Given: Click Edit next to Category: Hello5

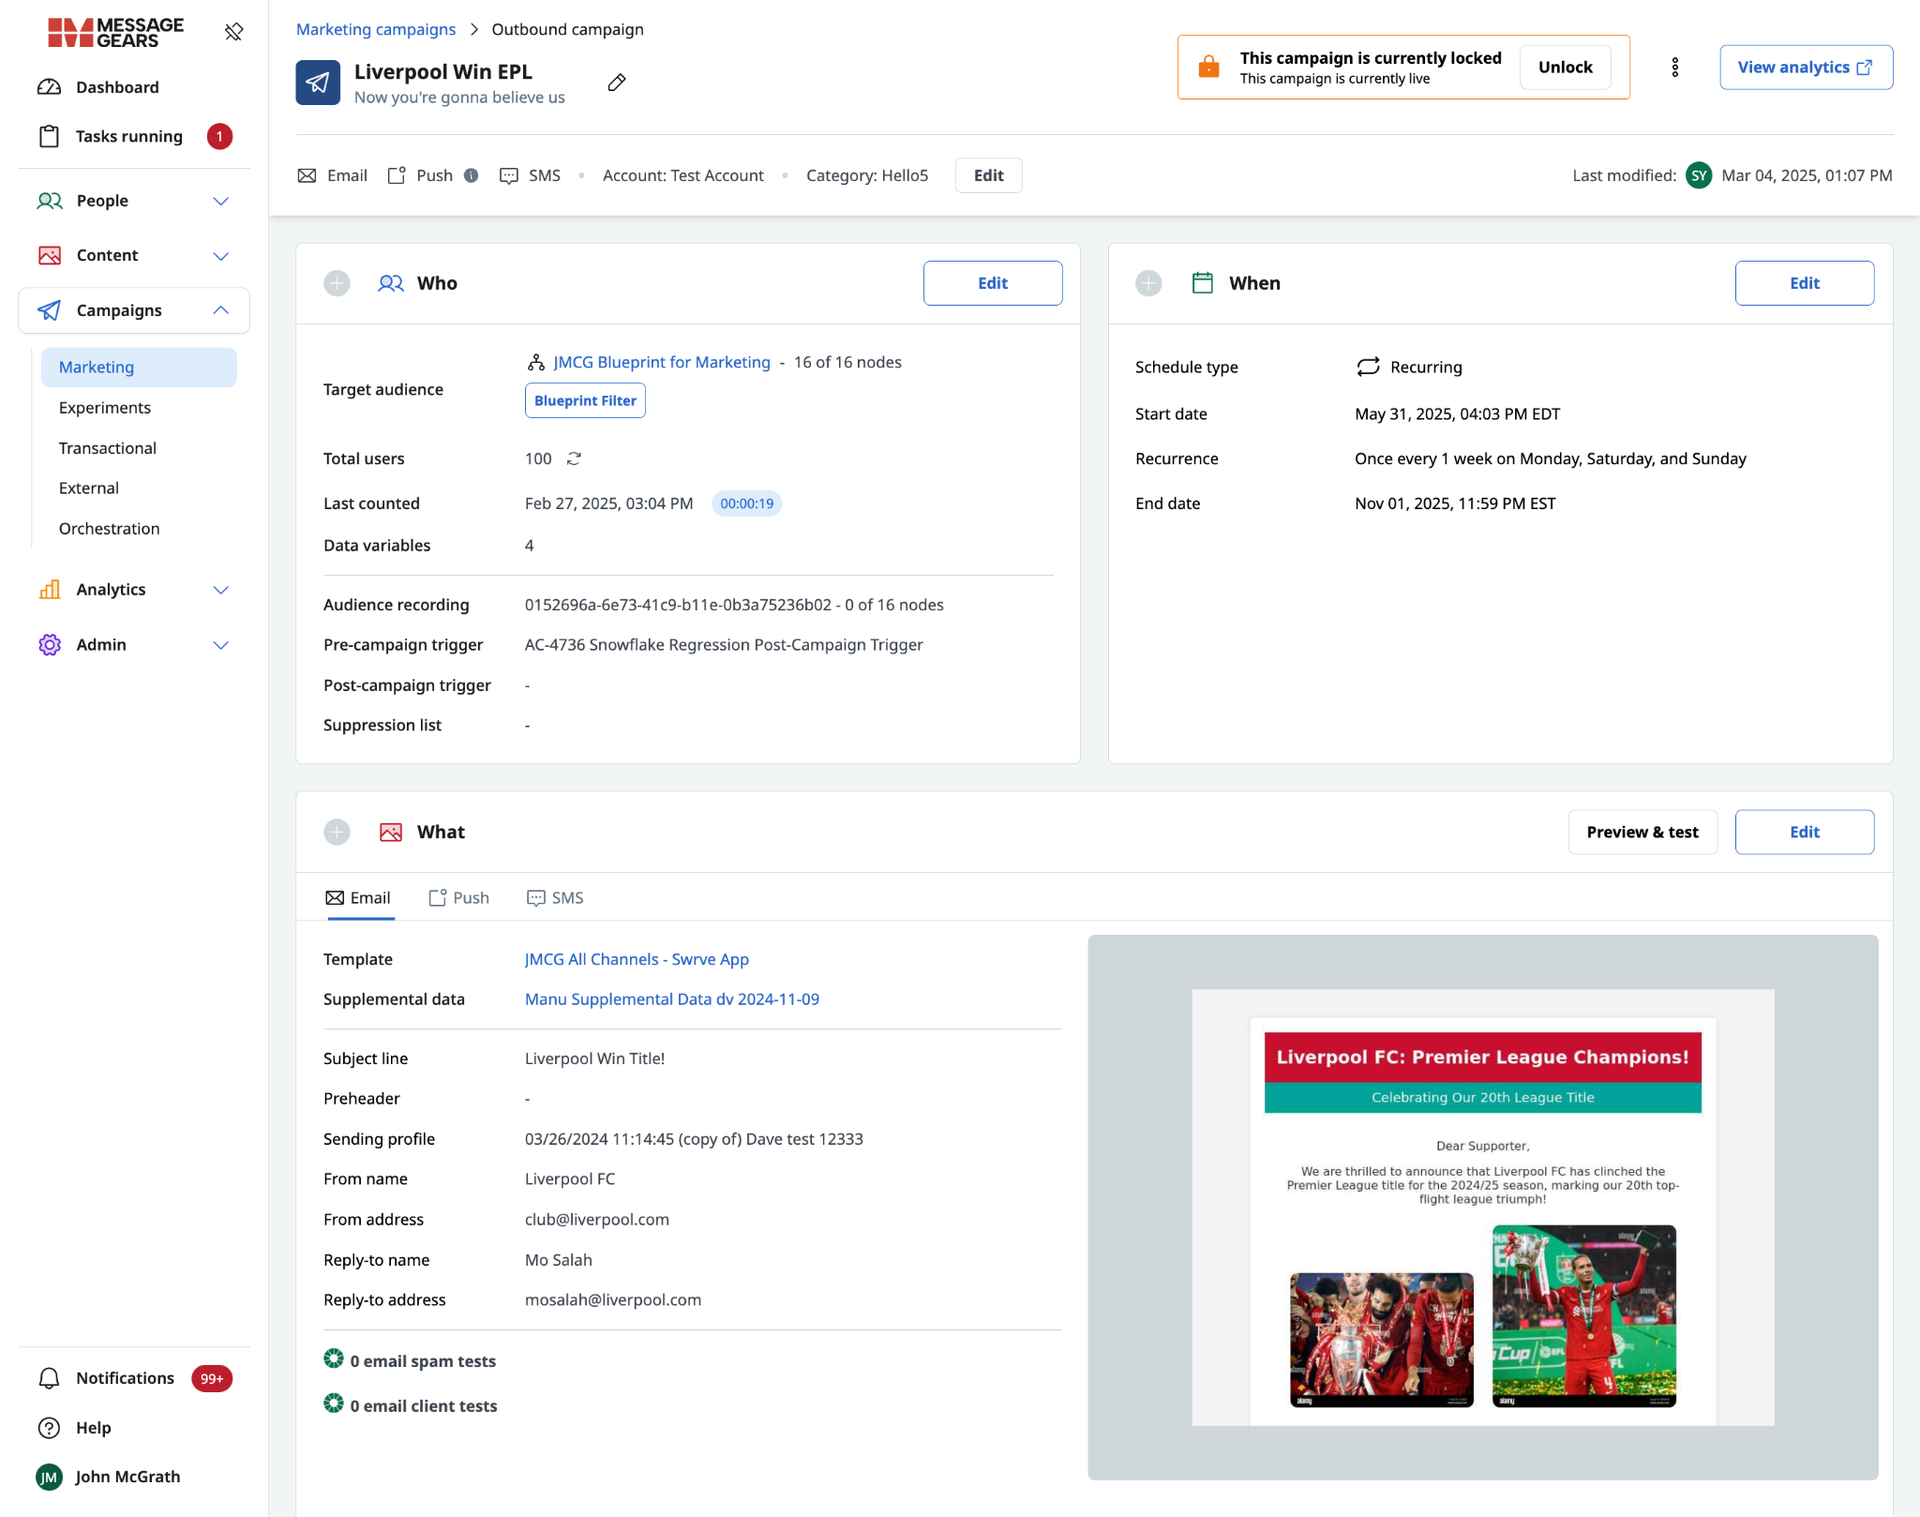Looking at the screenshot, I should [989, 175].
